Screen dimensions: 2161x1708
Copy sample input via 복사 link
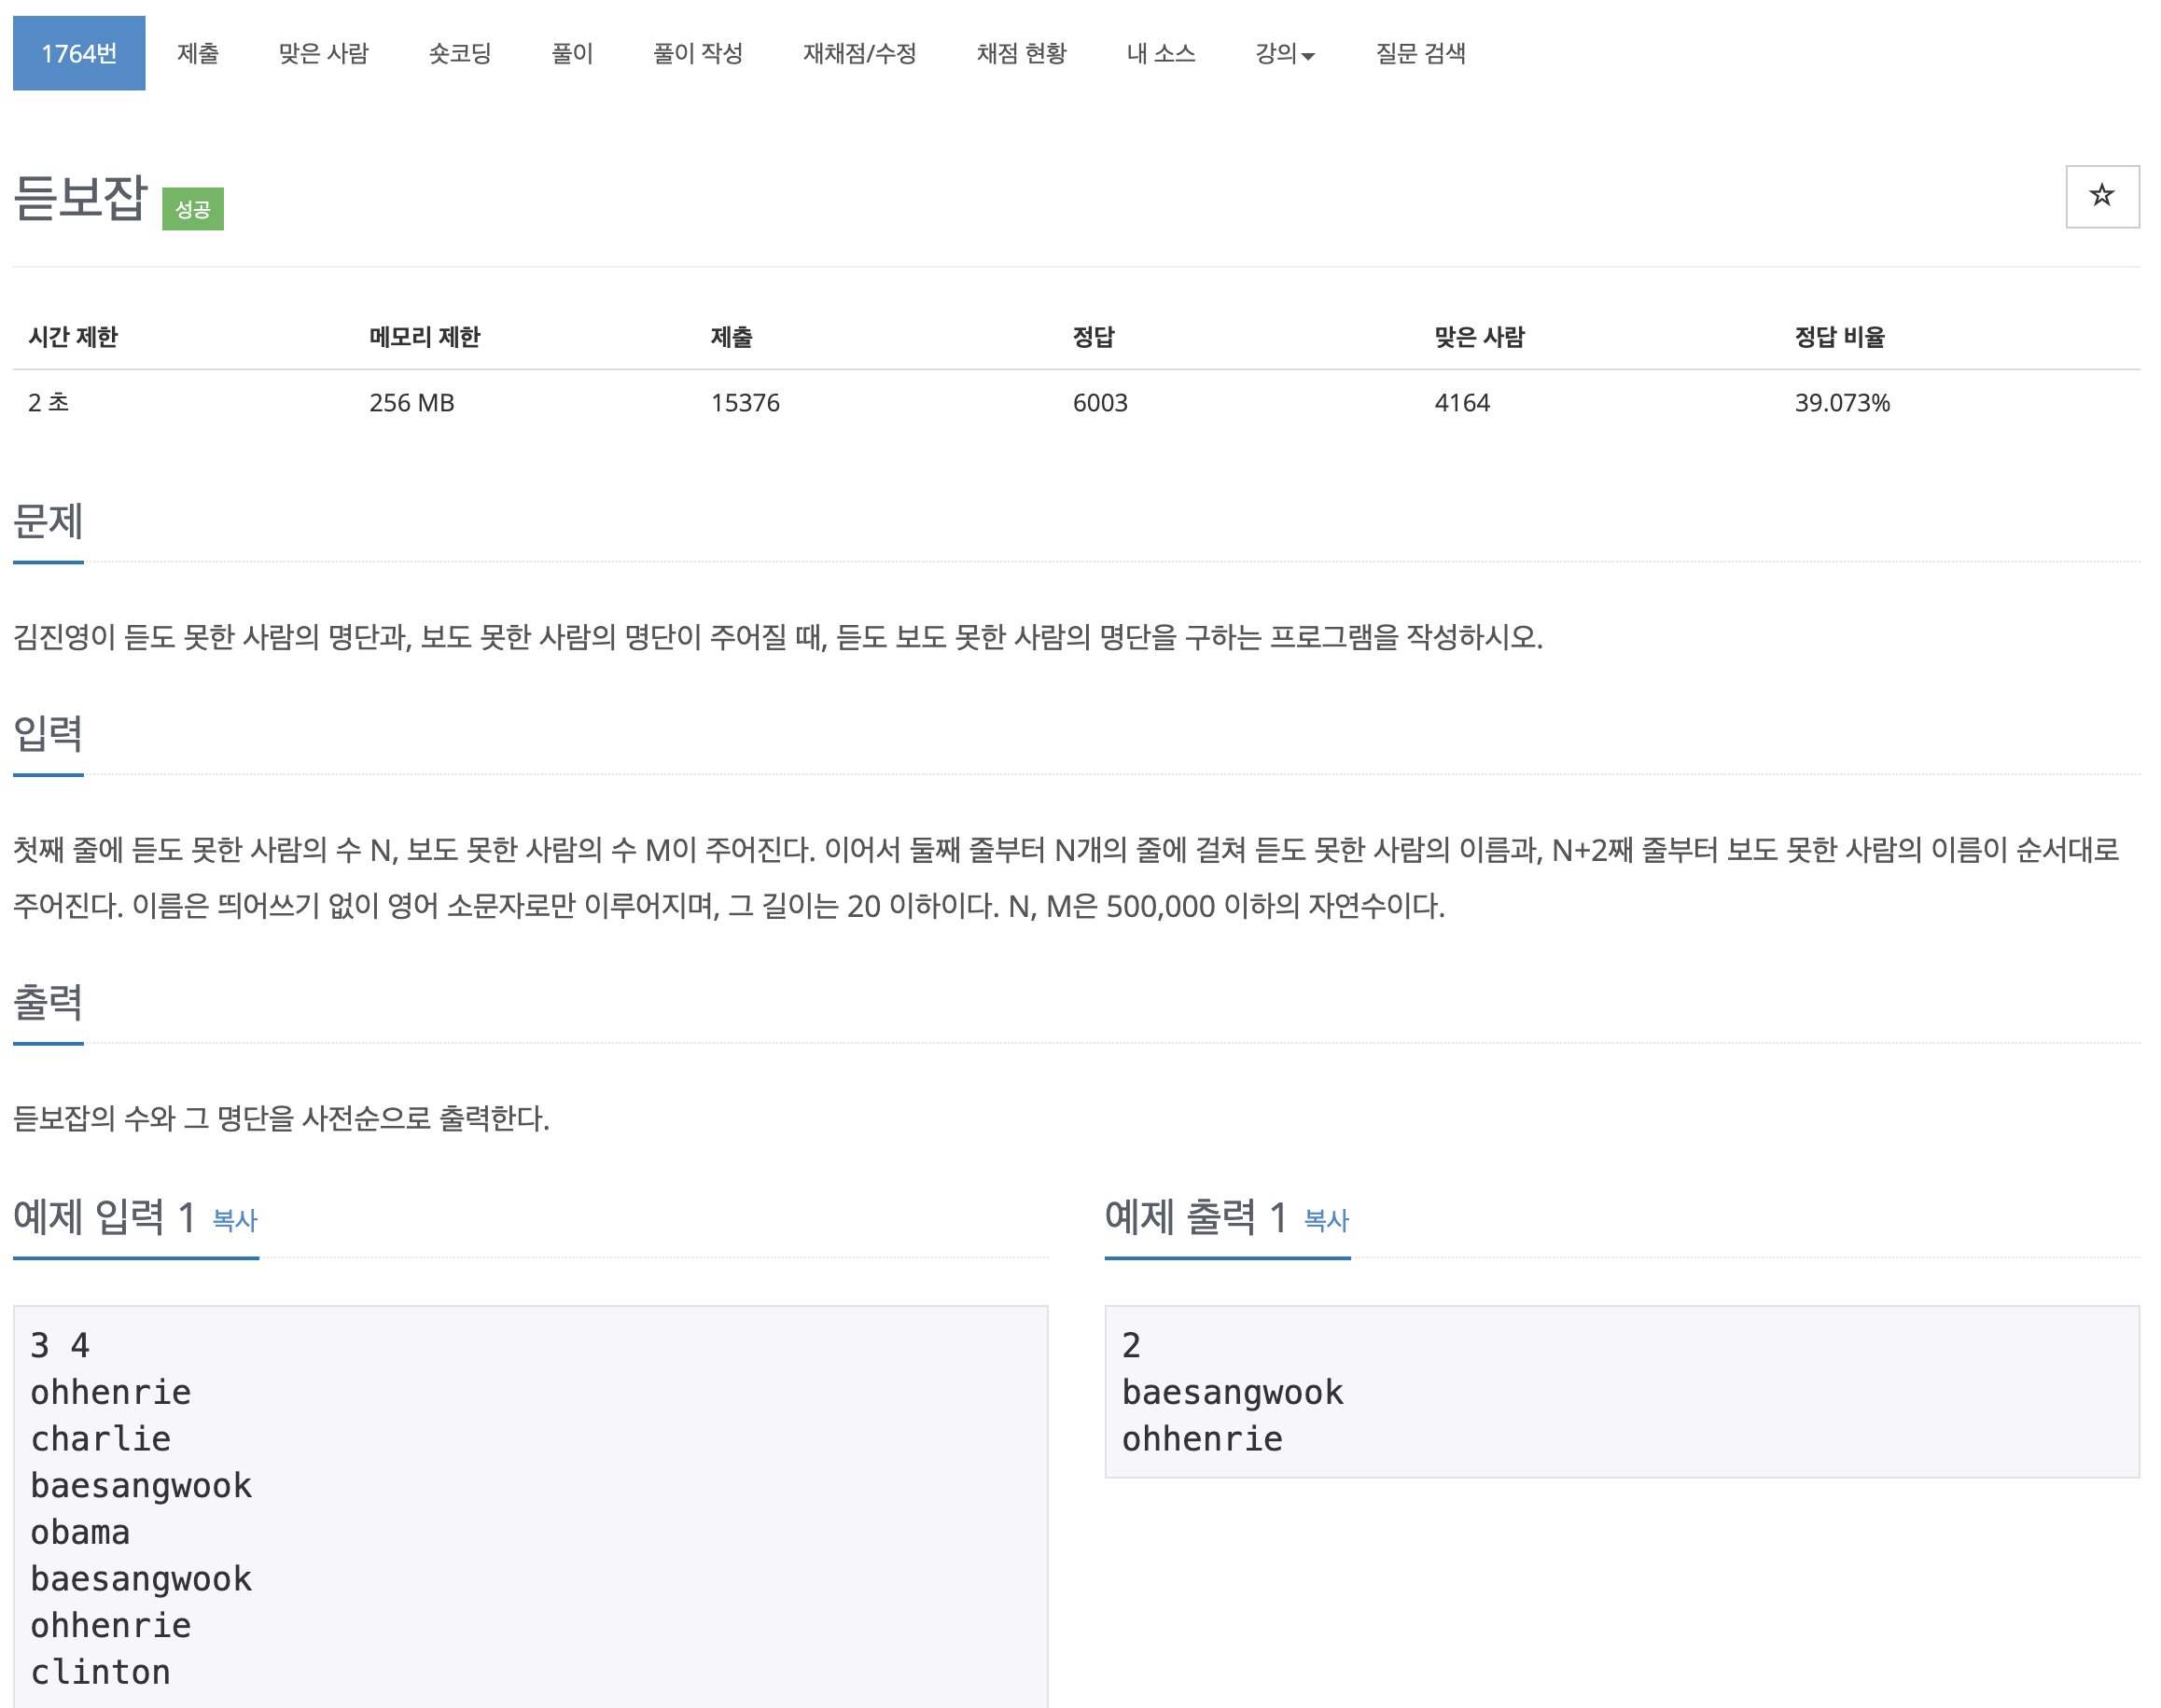click(235, 1220)
